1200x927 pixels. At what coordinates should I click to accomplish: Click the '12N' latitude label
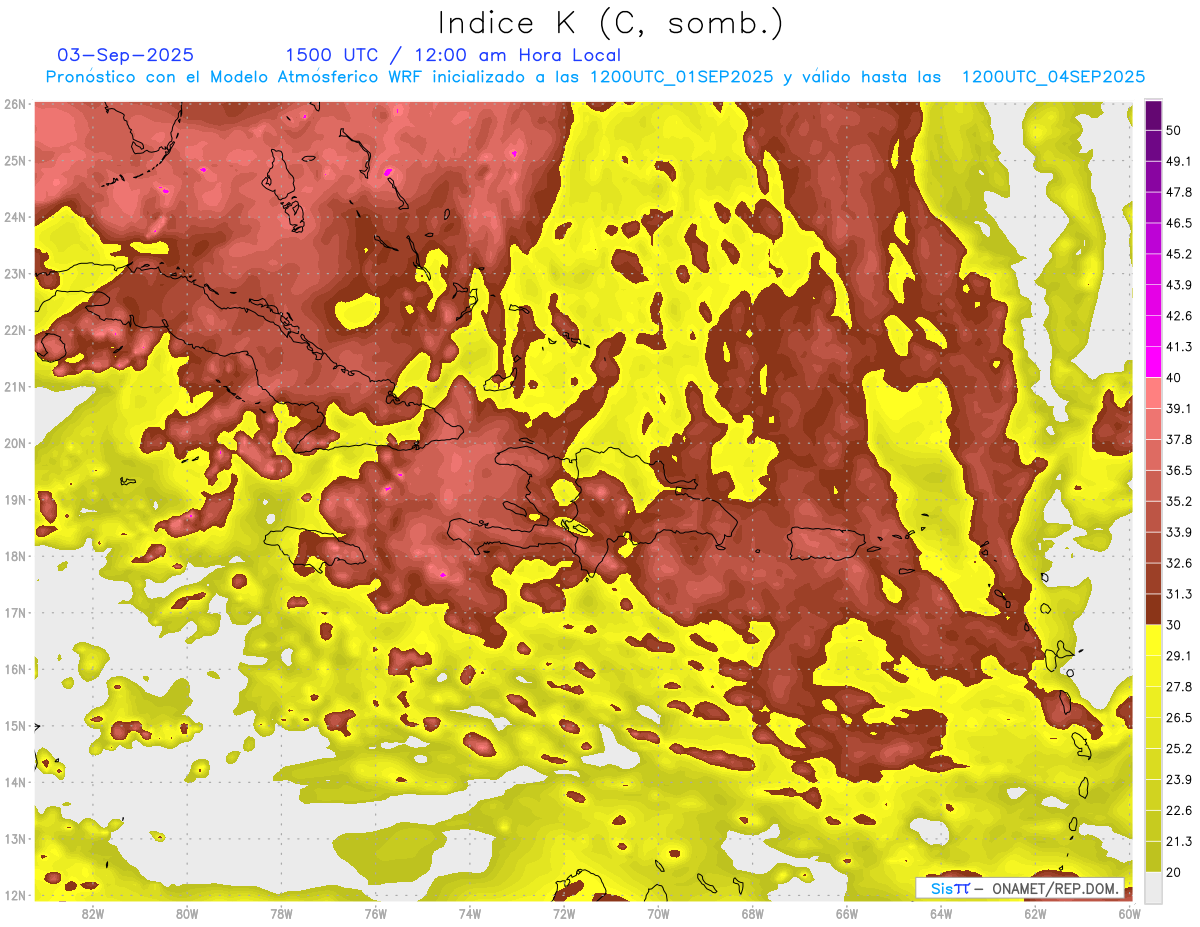pyautogui.click(x=14, y=895)
